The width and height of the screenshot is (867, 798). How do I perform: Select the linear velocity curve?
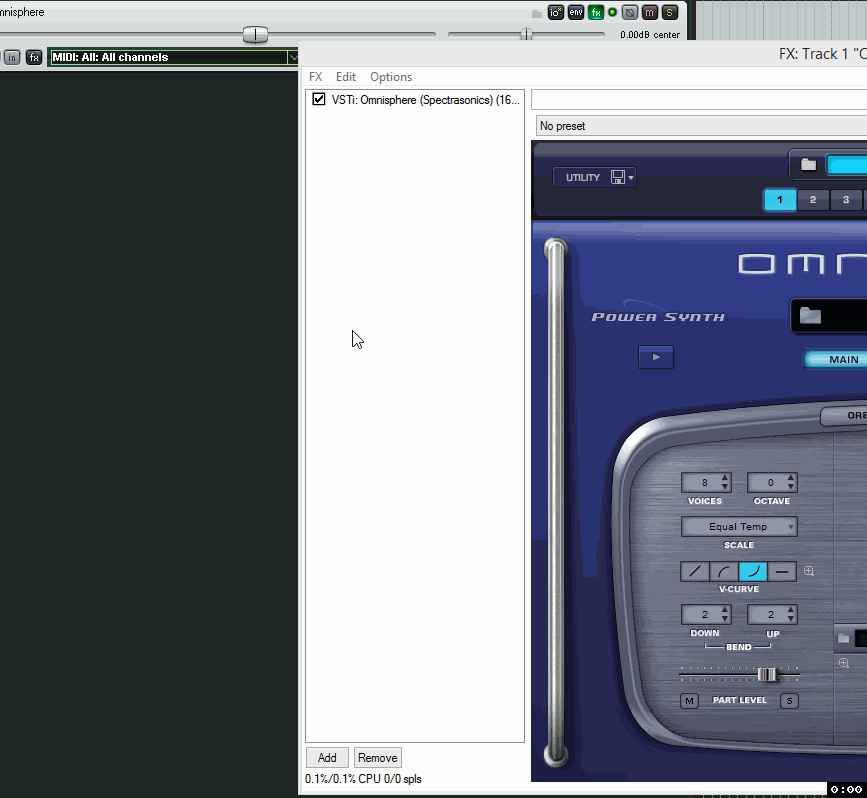(x=695, y=571)
